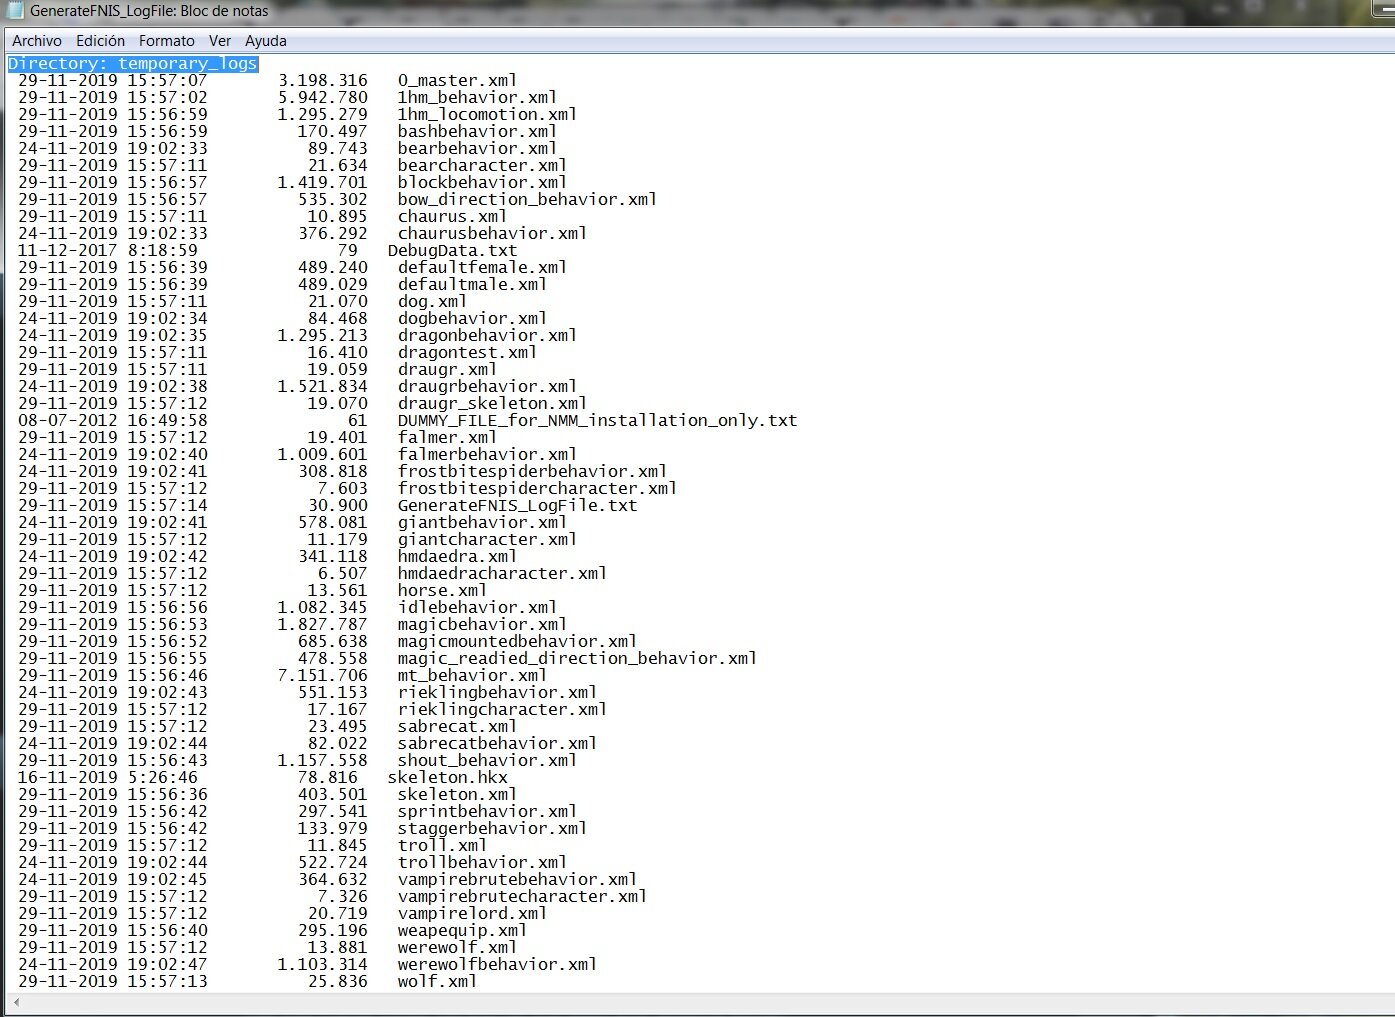Click the file name 'magicbehavior.xml'

point(482,624)
